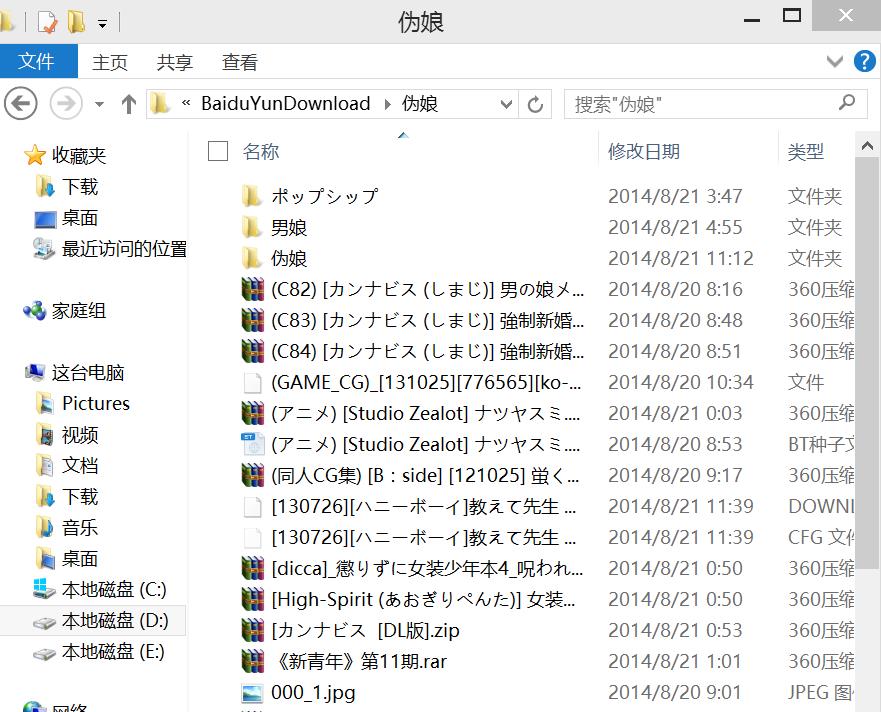Click the Properties icon in quick access toolbar

(47, 22)
